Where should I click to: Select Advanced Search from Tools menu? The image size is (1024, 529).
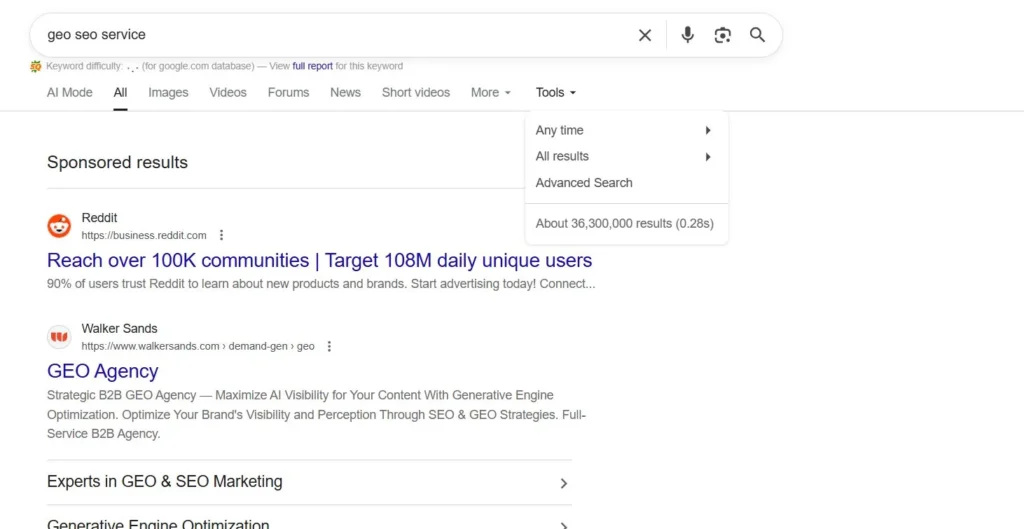(584, 183)
